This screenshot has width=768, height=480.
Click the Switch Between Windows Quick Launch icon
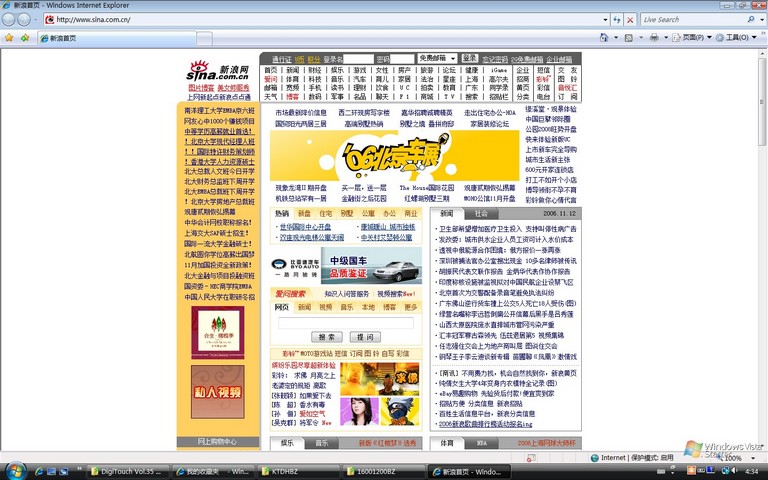coord(64,472)
